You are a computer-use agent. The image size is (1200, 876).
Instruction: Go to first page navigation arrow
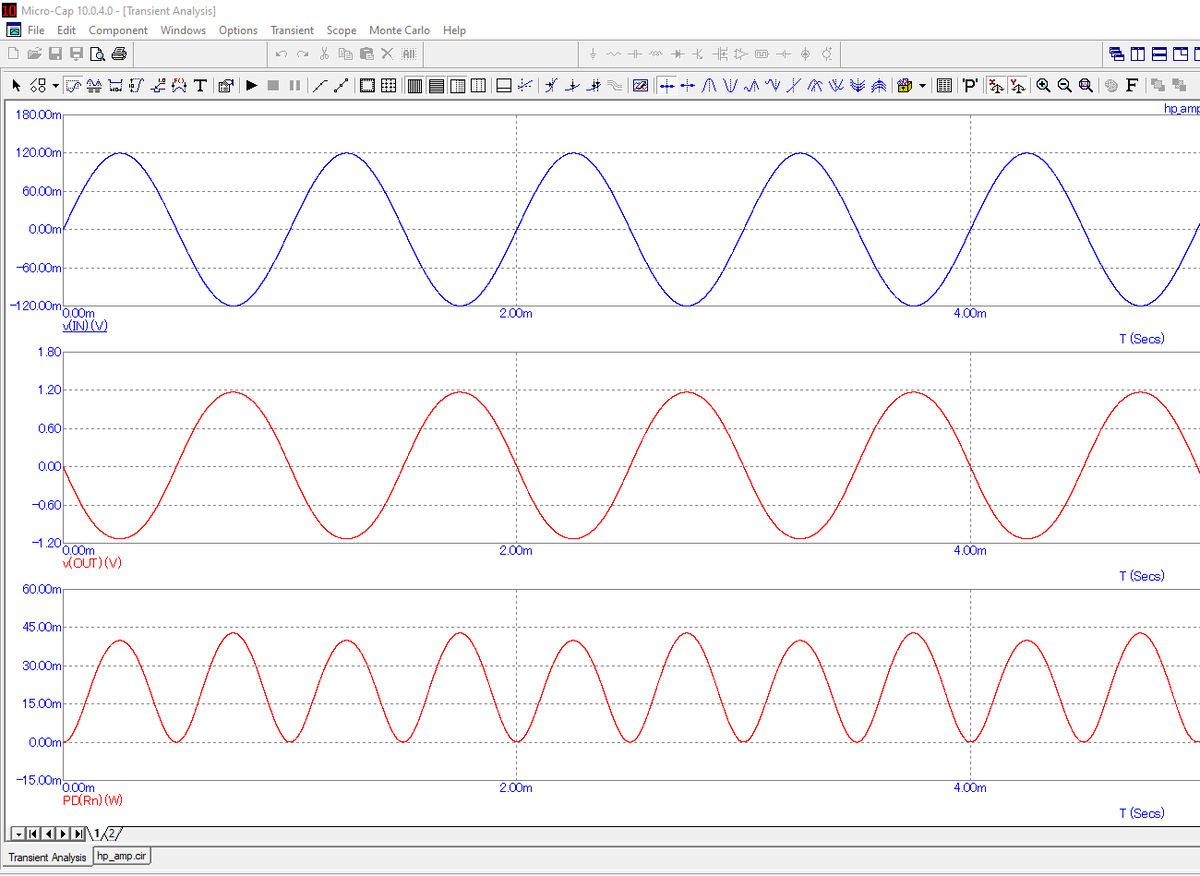(33, 833)
